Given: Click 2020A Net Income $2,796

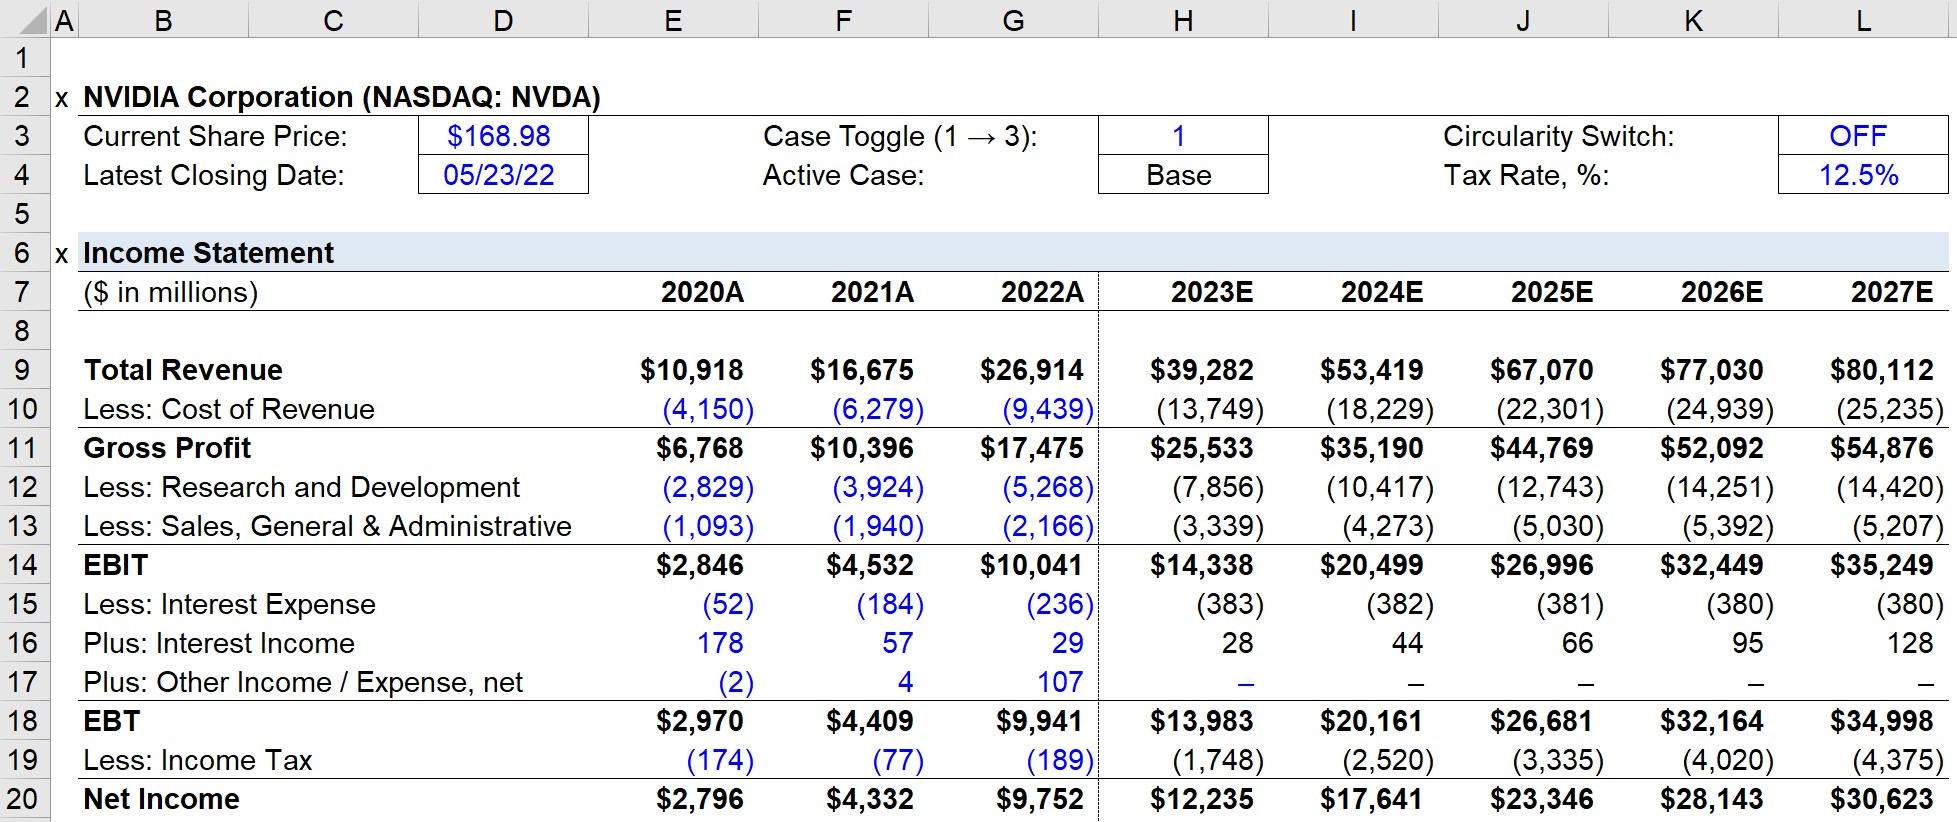Looking at the screenshot, I should pos(699,799).
